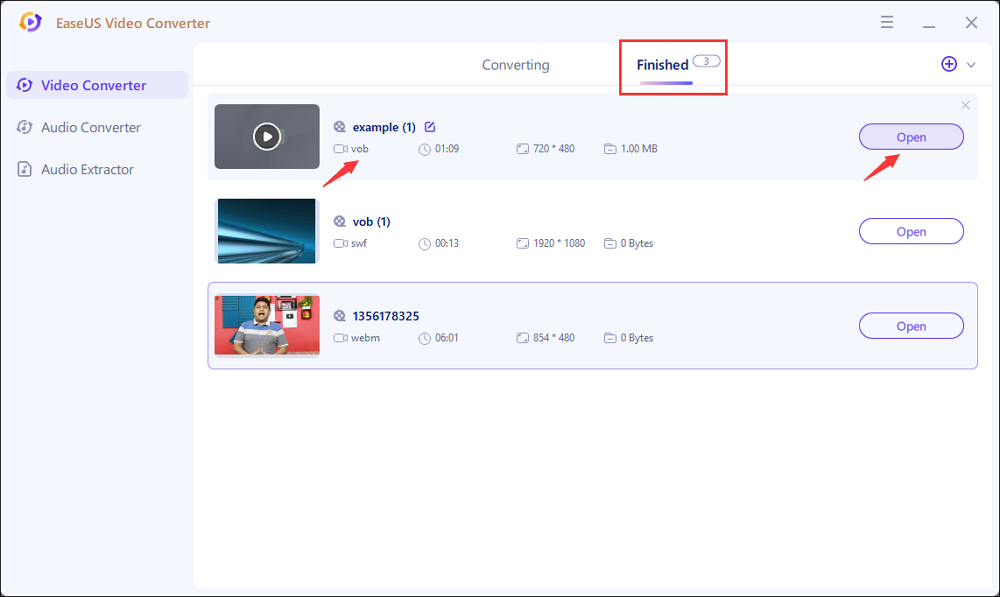Switch to the Finished tab
Image resolution: width=1000 pixels, height=597 pixels.
662,65
